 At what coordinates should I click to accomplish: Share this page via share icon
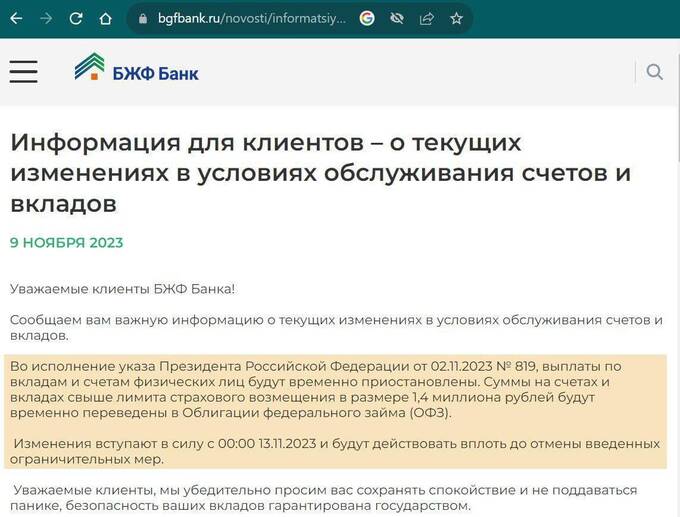click(427, 19)
